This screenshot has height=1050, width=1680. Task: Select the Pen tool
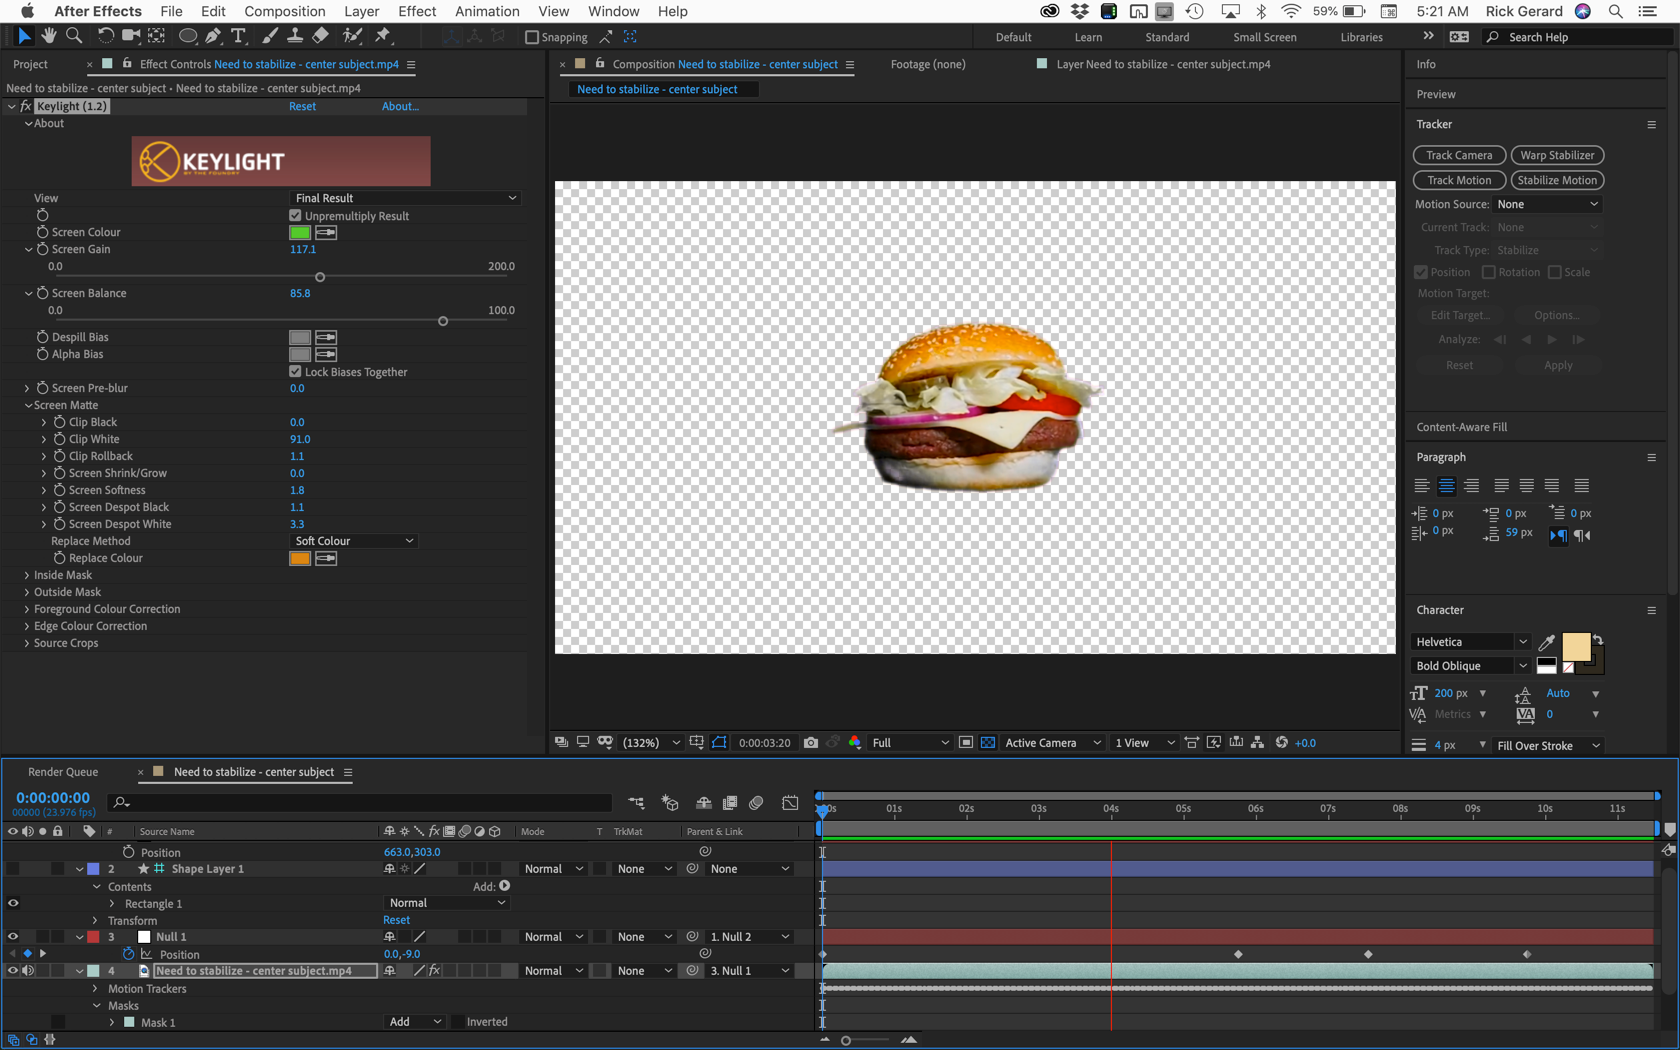[213, 36]
